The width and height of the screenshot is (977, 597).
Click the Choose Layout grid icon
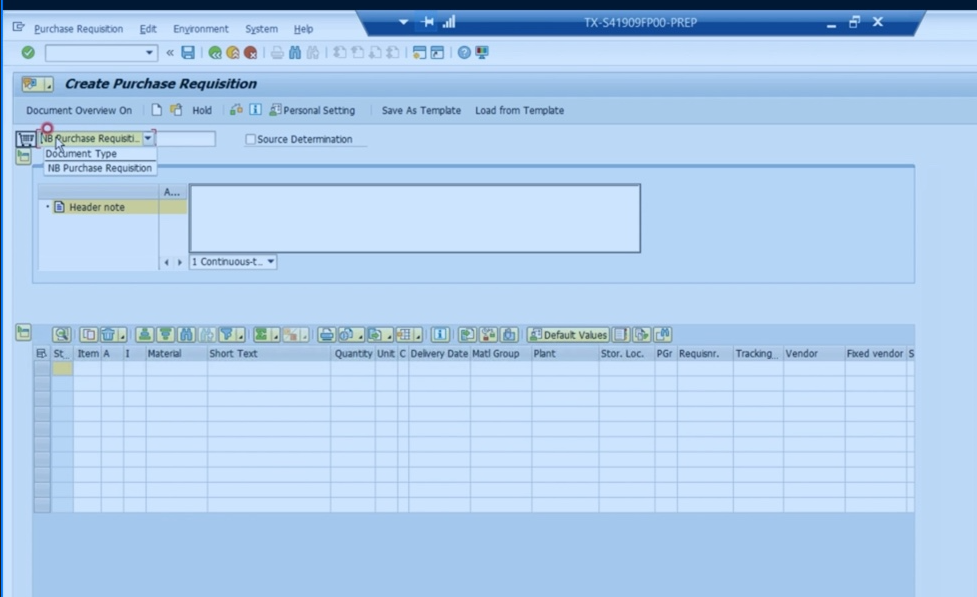pos(404,335)
